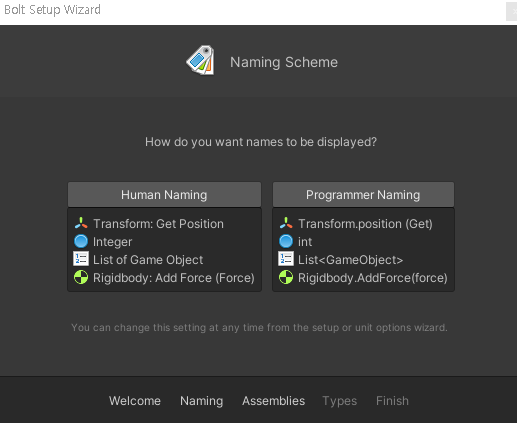Click blue circle icon beside 'Integer'
Viewport: 517px width, 423px height.
pos(81,241)
